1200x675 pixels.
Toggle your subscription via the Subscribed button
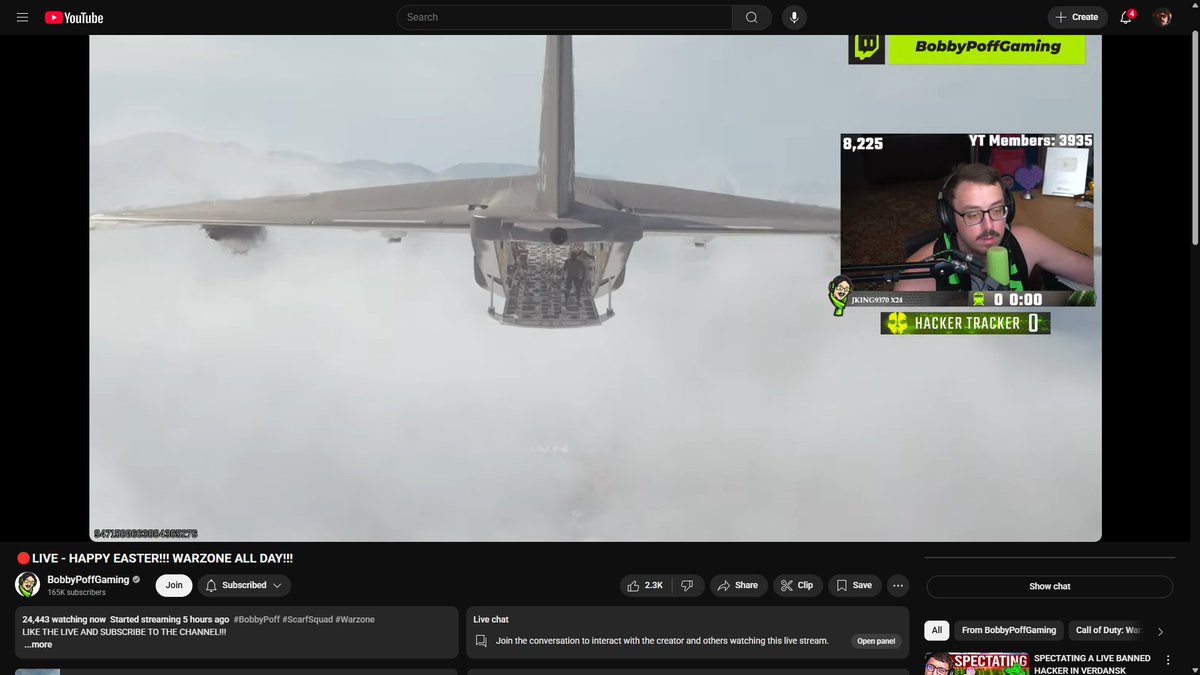pyautogui.click(x=244, y=585)
